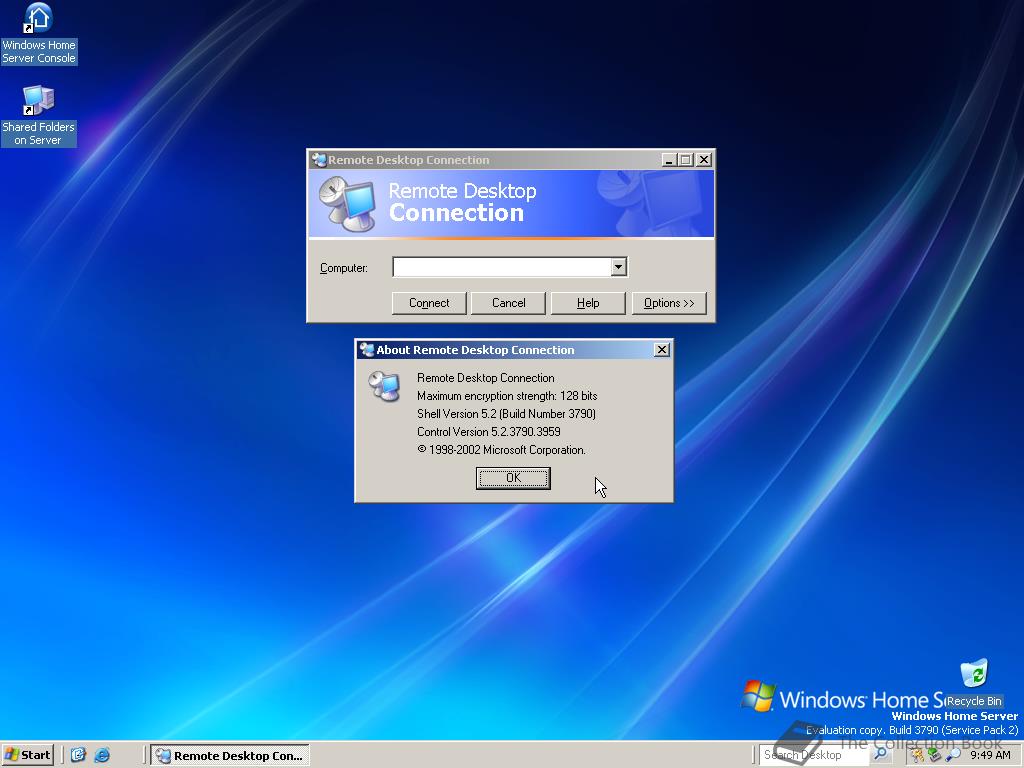Click inside the Search Desktop field
The image size is (1024, 768).
coord(813,754)
